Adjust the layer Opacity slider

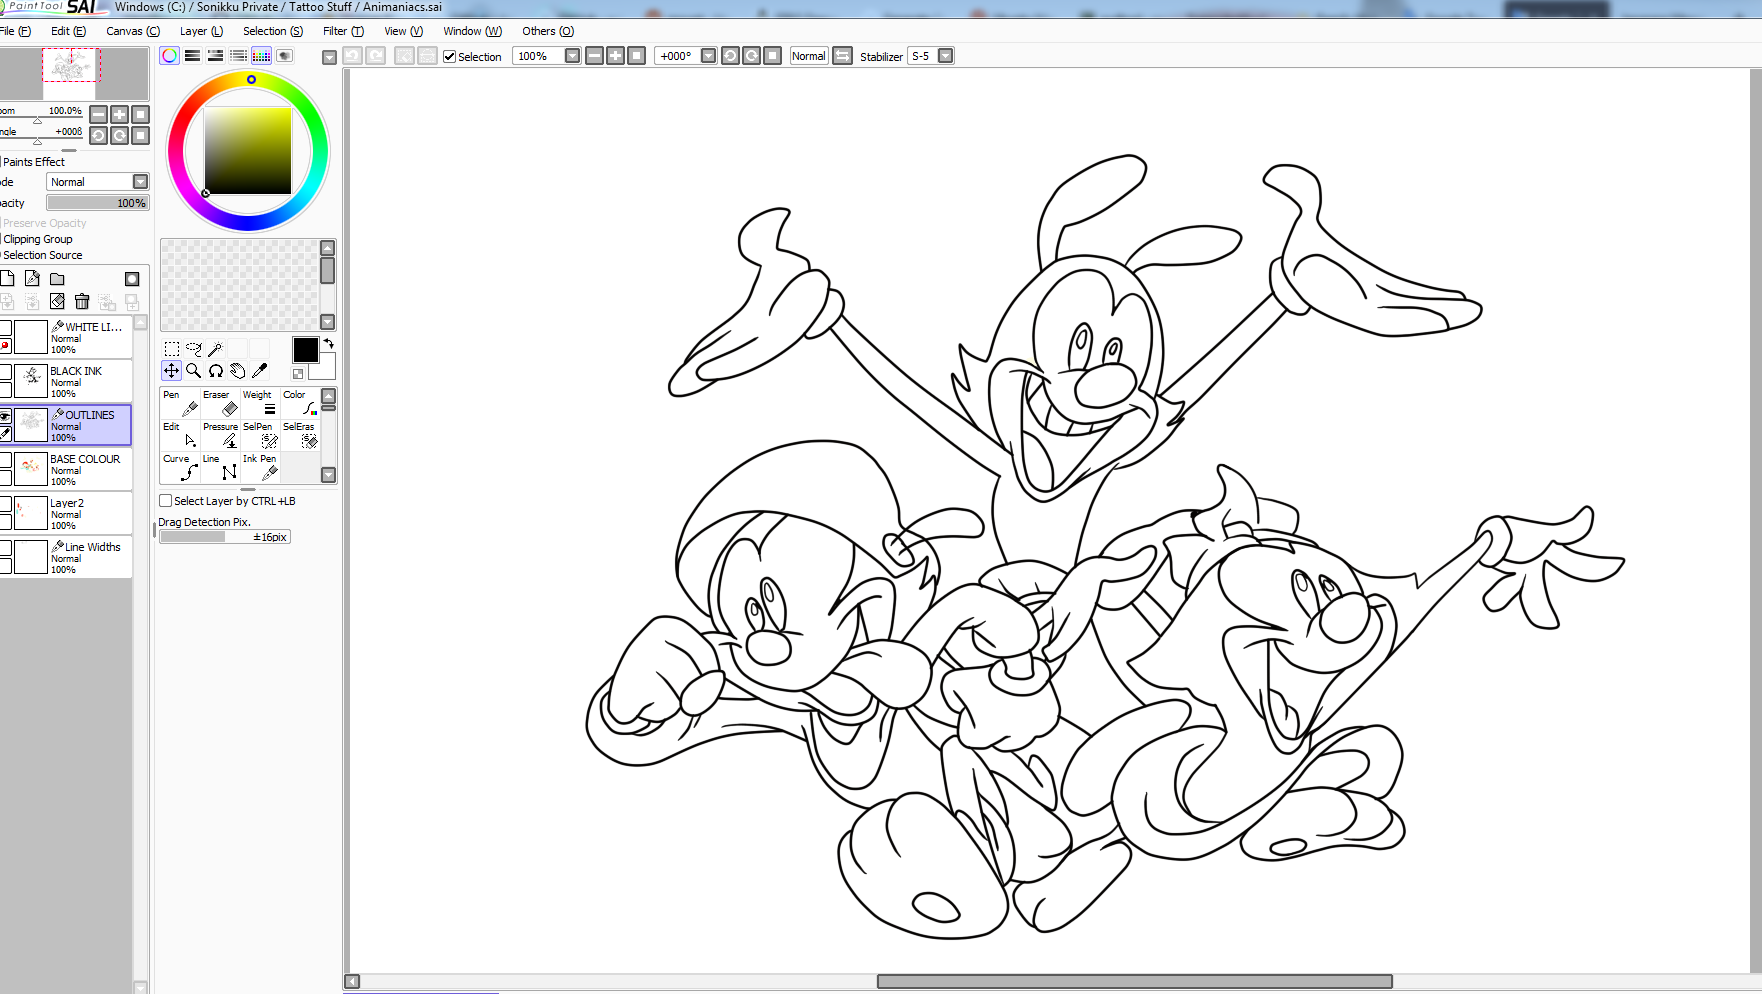pos(98,203)
